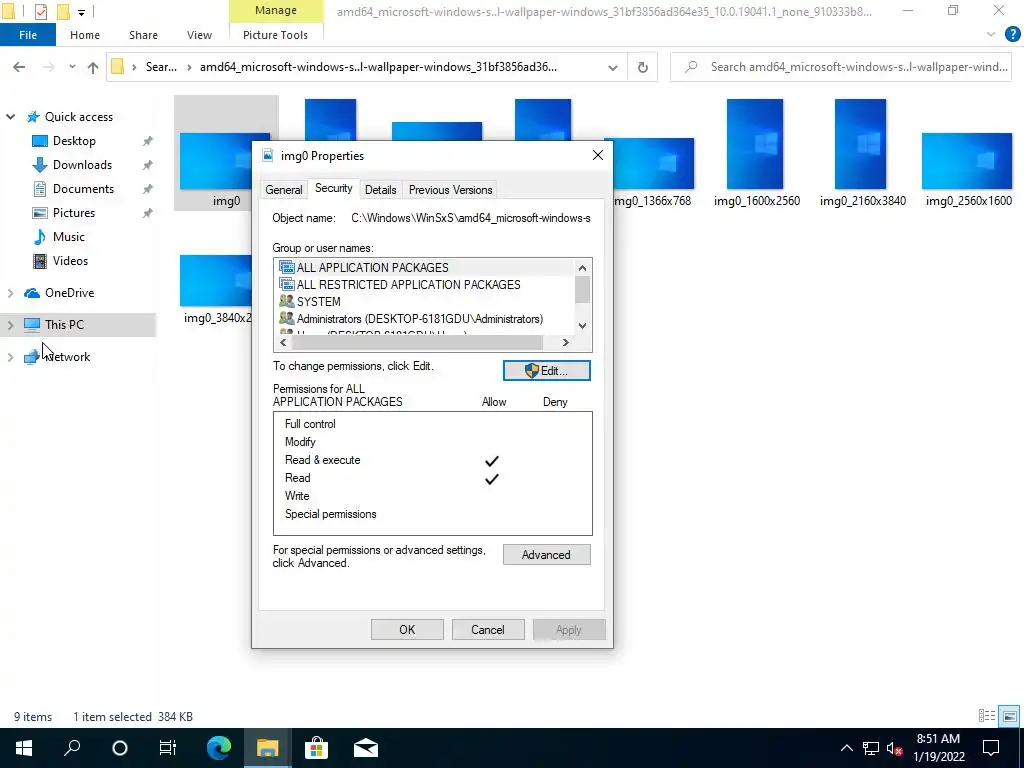
Task: Open the Home ribbon tab
Action: [85, 35]
